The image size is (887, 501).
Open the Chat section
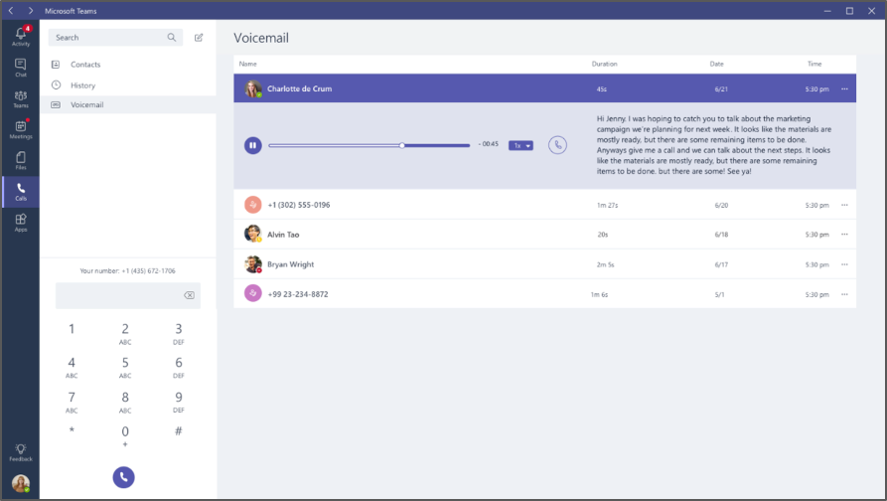pos(21,67)
